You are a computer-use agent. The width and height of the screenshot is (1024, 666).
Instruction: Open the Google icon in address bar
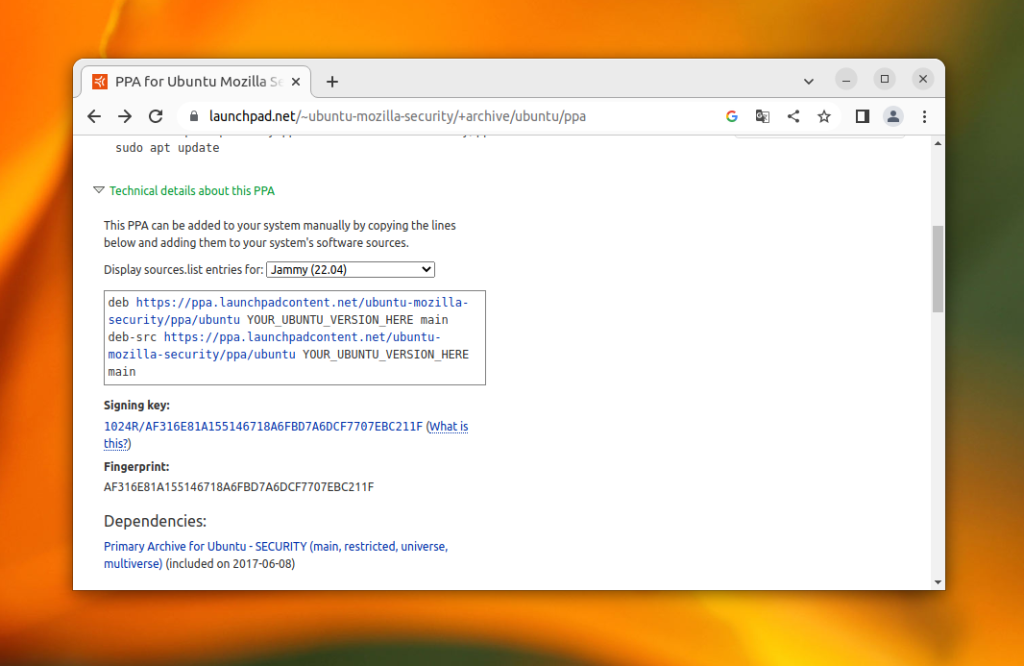[731, 116]
